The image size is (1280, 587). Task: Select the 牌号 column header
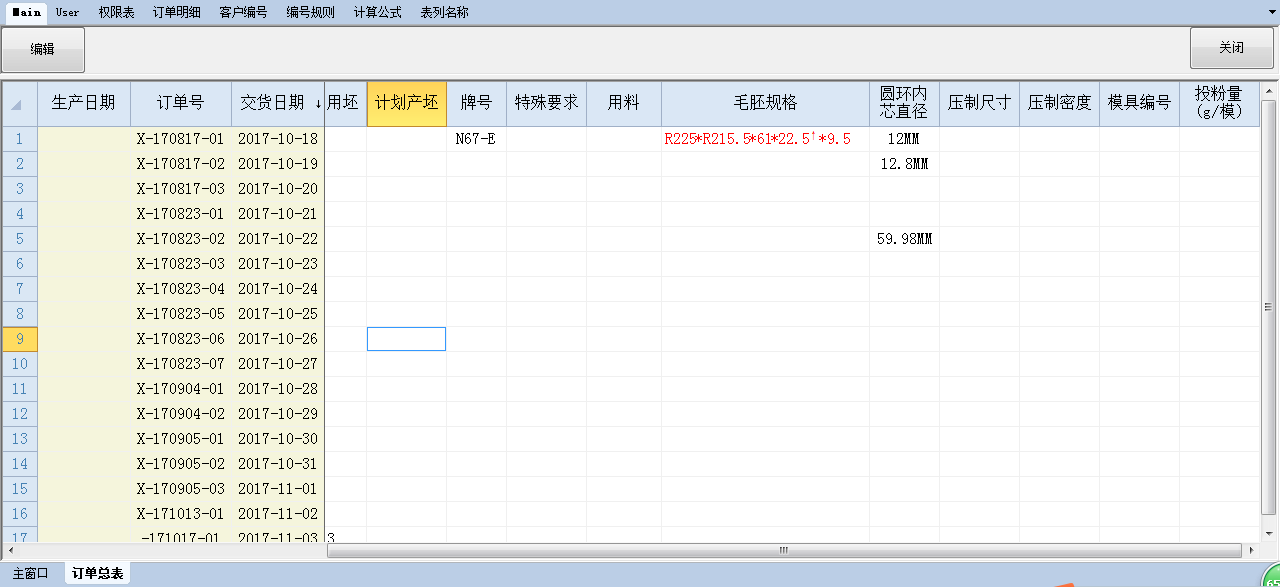click(476, 104)
